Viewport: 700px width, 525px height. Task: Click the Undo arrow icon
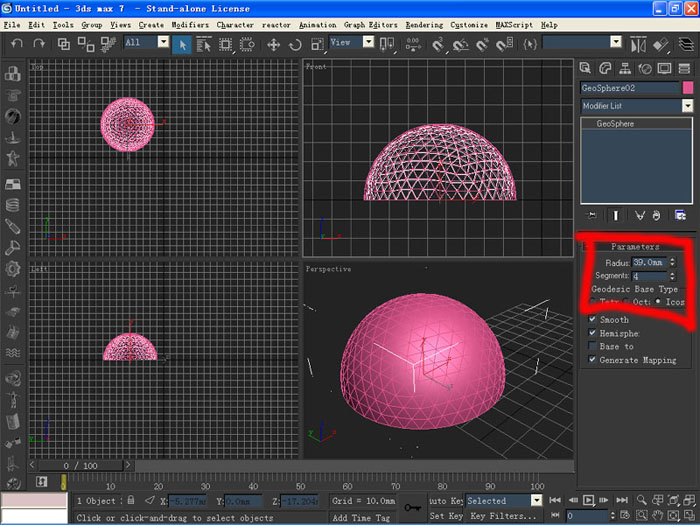(x=17, y=43)
